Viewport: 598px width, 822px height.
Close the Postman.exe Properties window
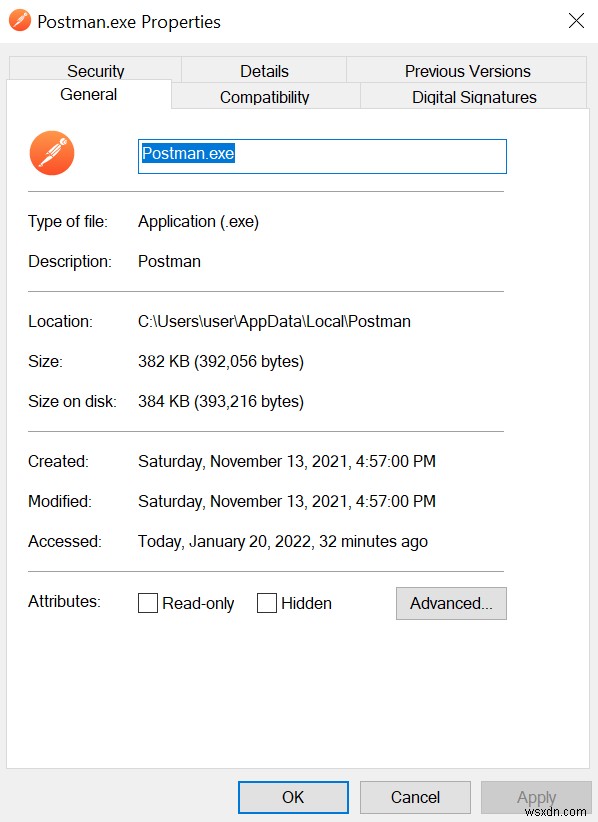tap(576, 20)
